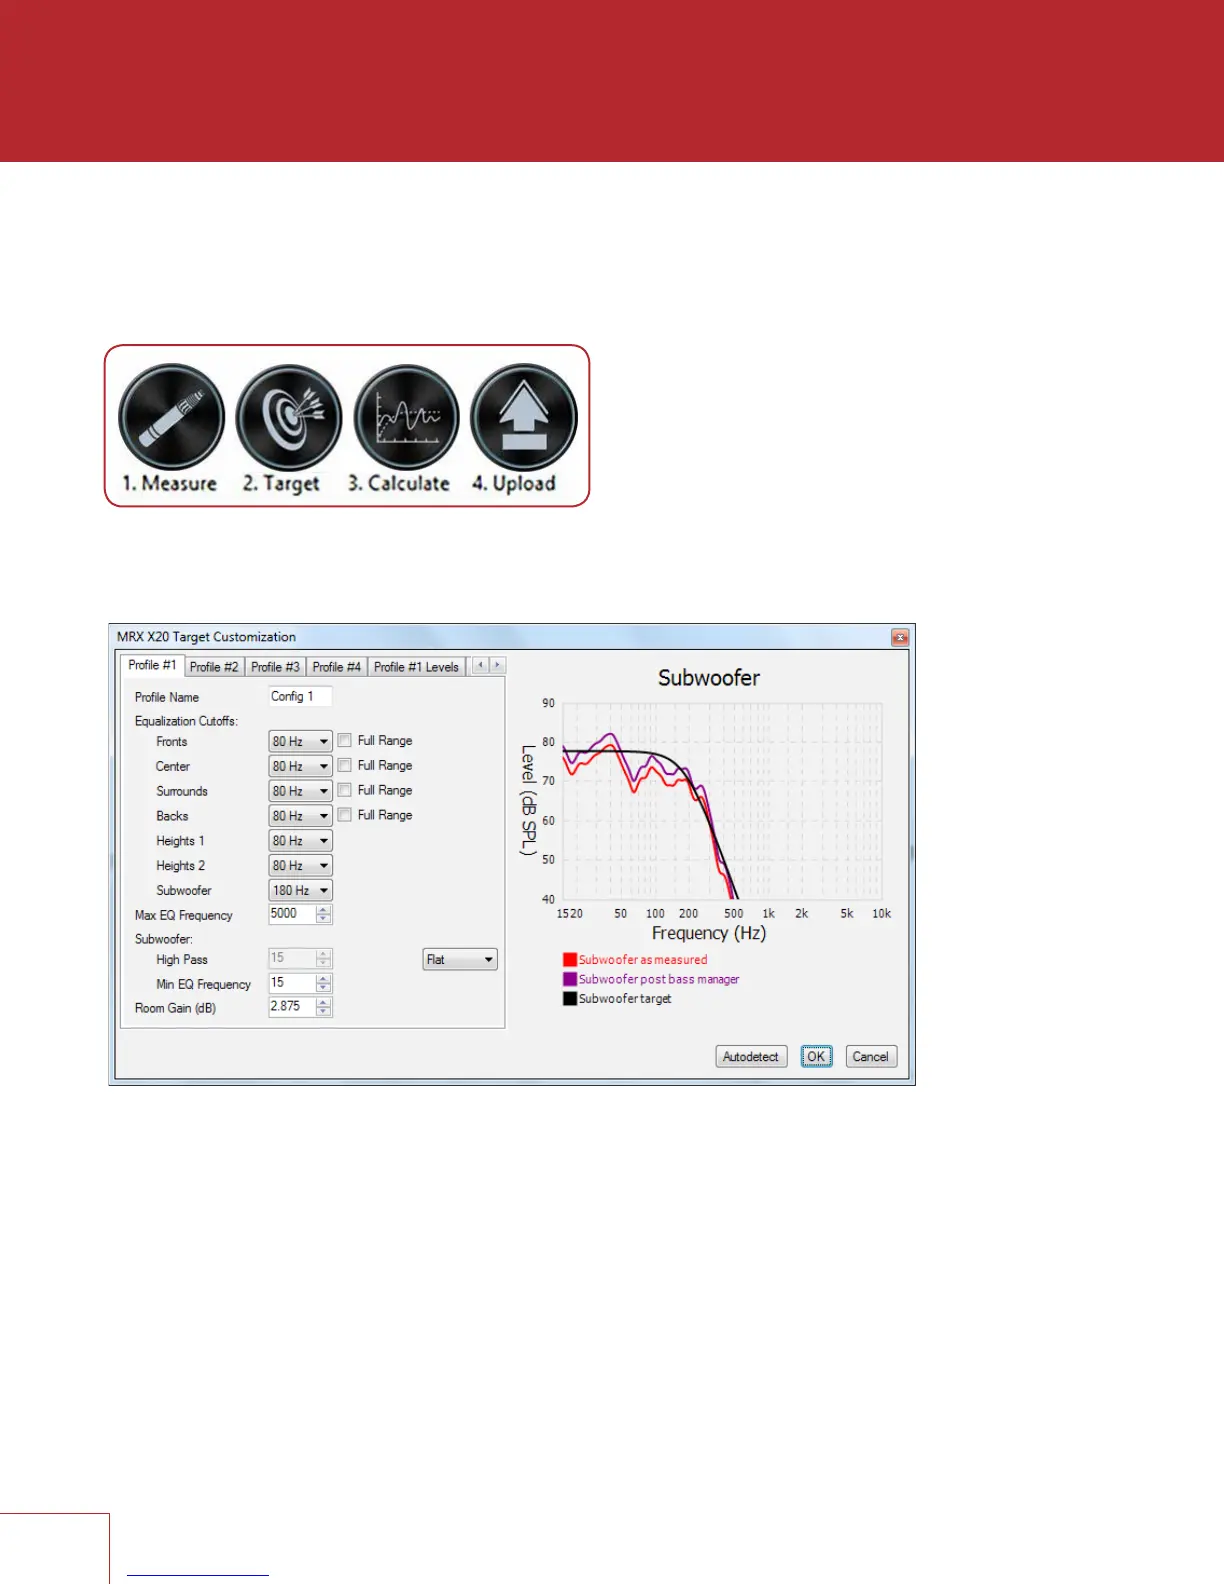Adjust the Max EQ Frequency spinner arrows
The height and width of the screenshot is (1584, 1224).
(x=323, y=914)
